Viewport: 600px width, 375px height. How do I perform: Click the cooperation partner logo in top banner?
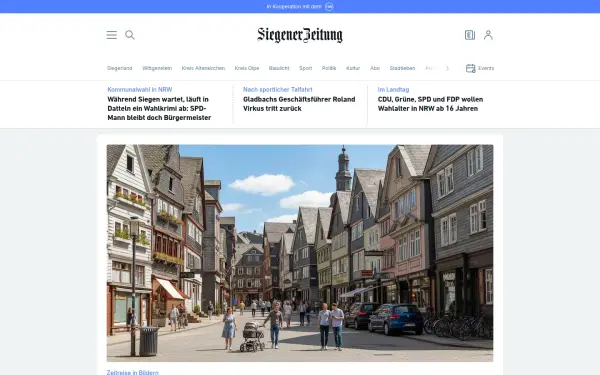tap(329, 7)
